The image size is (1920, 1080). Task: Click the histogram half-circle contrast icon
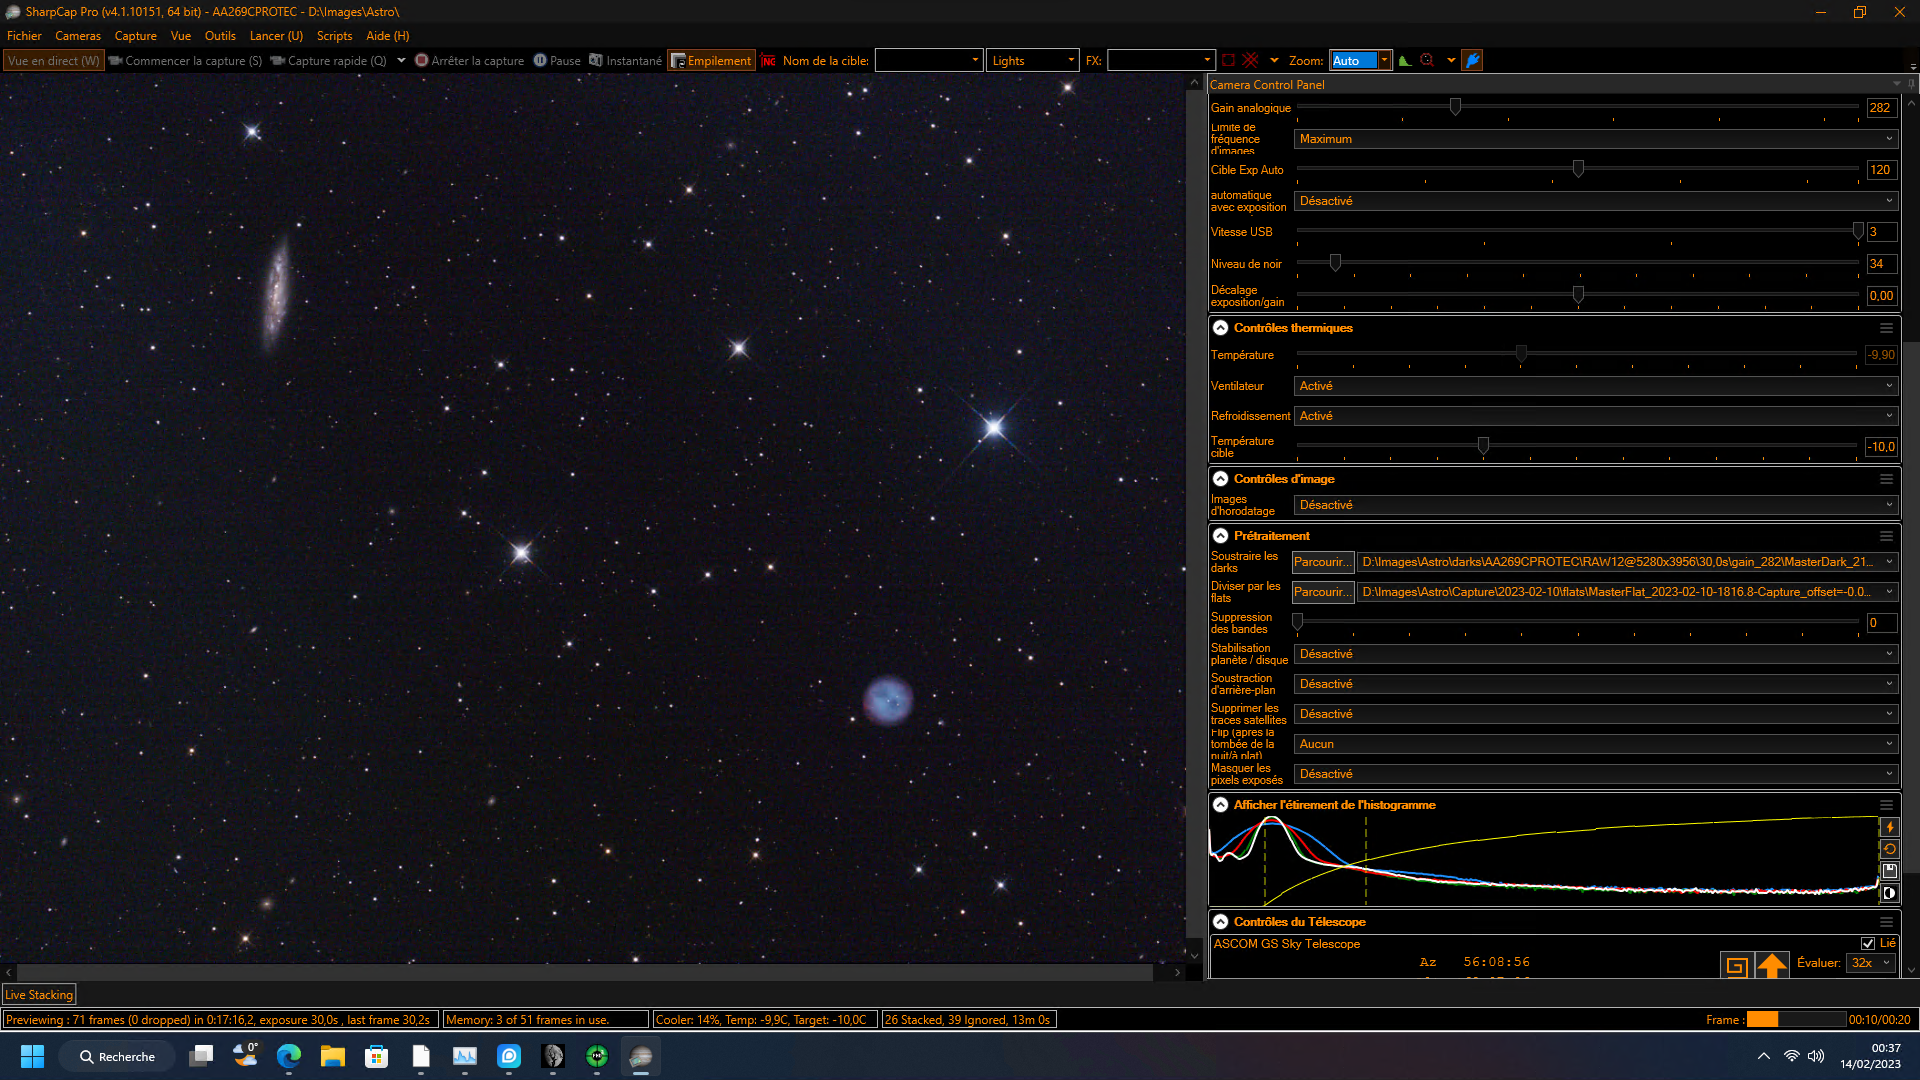click(1889, 894)
